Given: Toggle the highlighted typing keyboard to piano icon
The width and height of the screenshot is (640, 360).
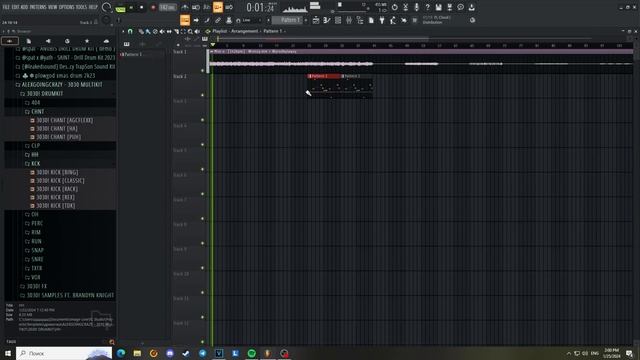Looking at the screenshot, I should coord(185,20).
